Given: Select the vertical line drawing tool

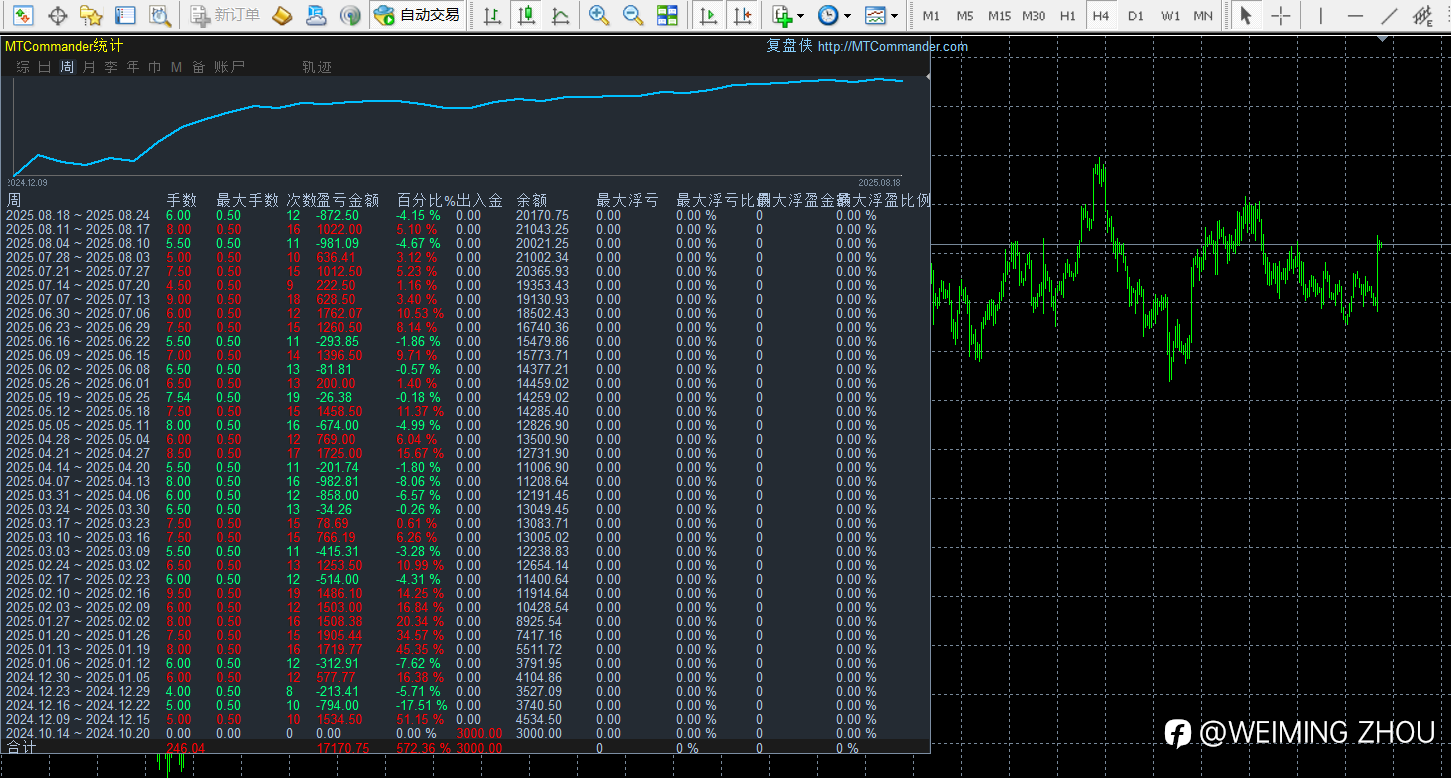Looking at the screenshot, I should point(1320,15).
